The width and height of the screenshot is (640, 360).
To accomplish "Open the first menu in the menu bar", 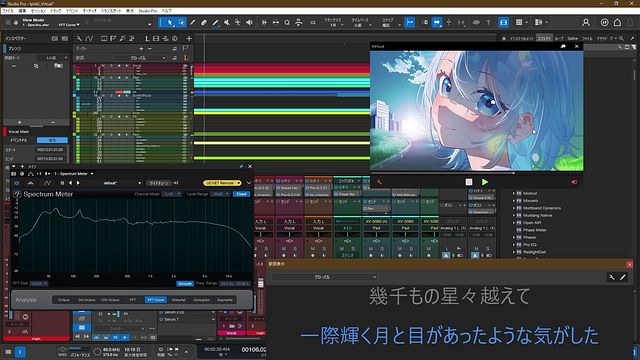I will 8,11.
